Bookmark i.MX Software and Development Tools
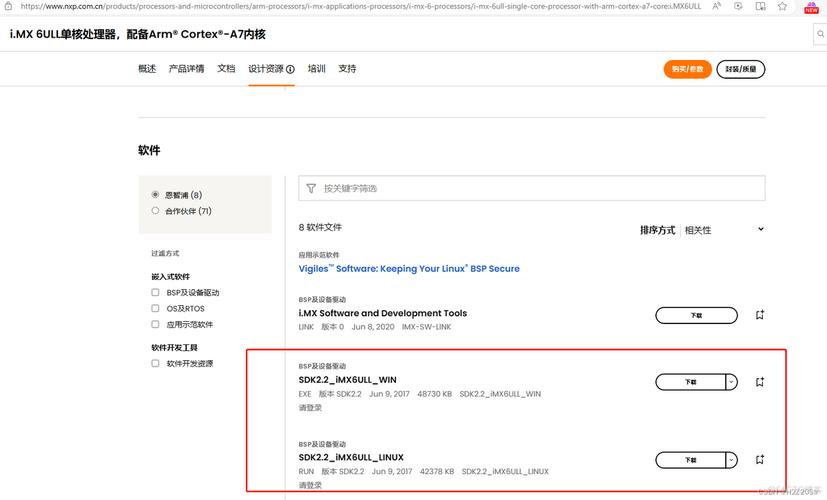Screen dimensions: 827x500 [759, 315]
